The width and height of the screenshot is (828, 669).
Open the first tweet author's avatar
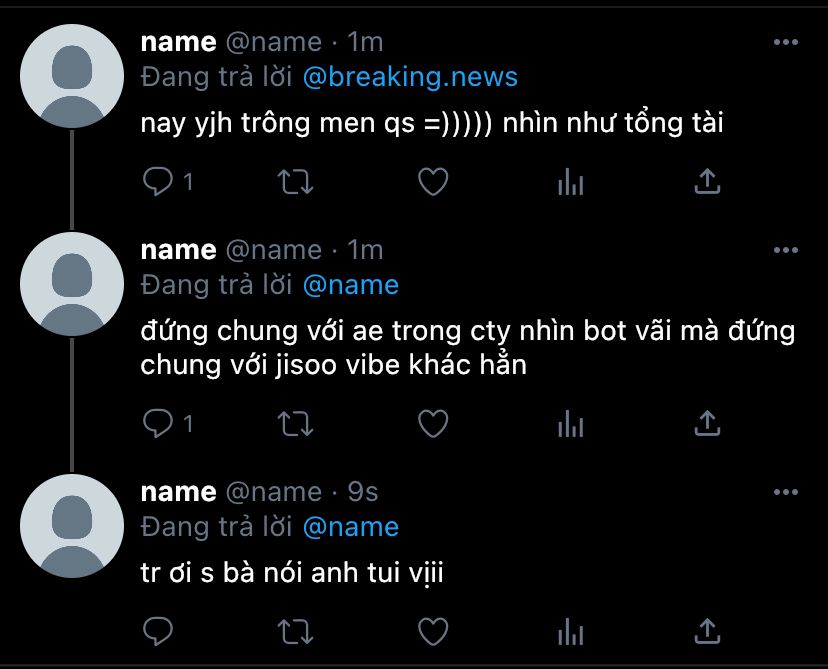tap(72, 76)
